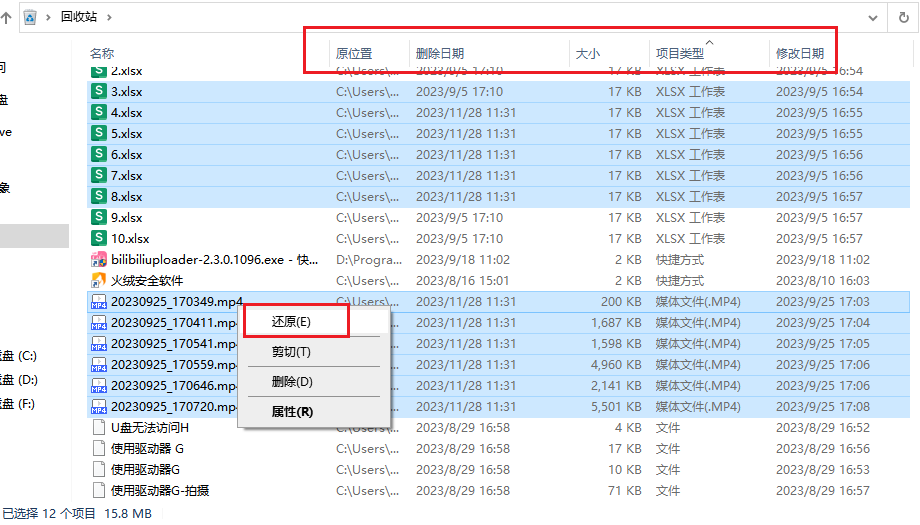Click the 火绒安全软件 shortcut icon

click(x=99, y=280)
